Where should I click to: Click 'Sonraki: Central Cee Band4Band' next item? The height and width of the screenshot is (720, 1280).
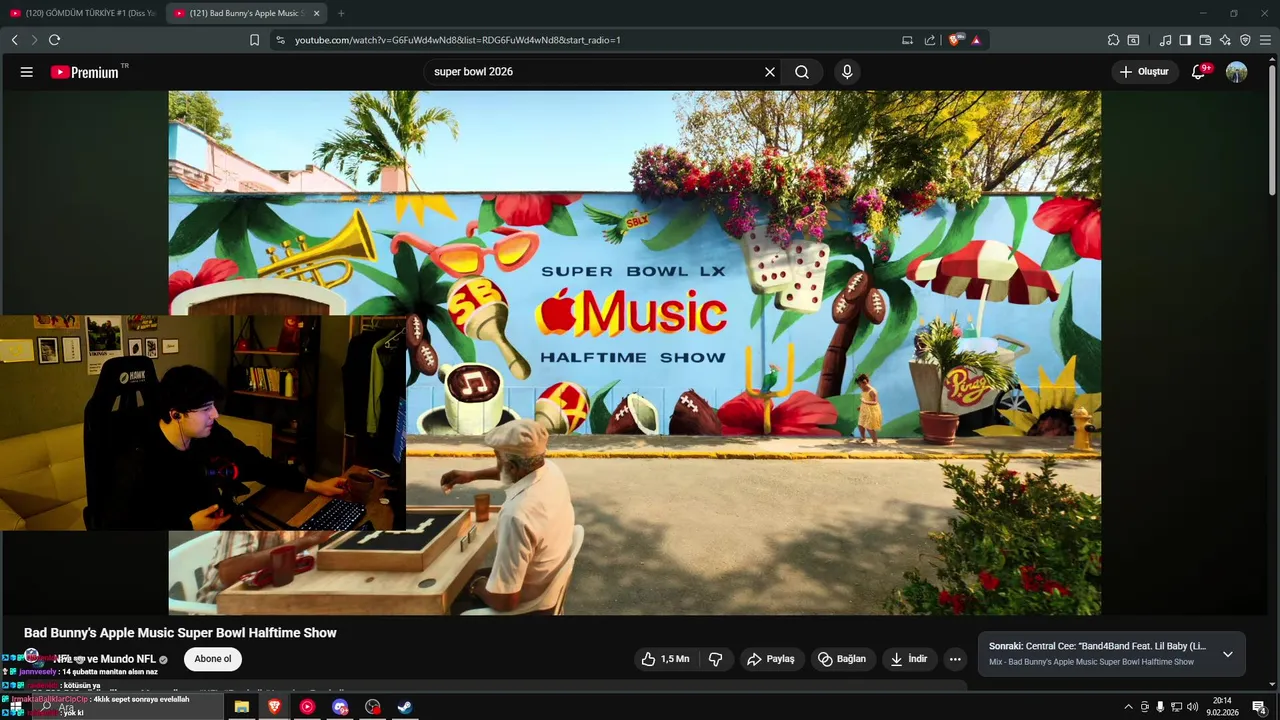click(x=1097, y=647)
